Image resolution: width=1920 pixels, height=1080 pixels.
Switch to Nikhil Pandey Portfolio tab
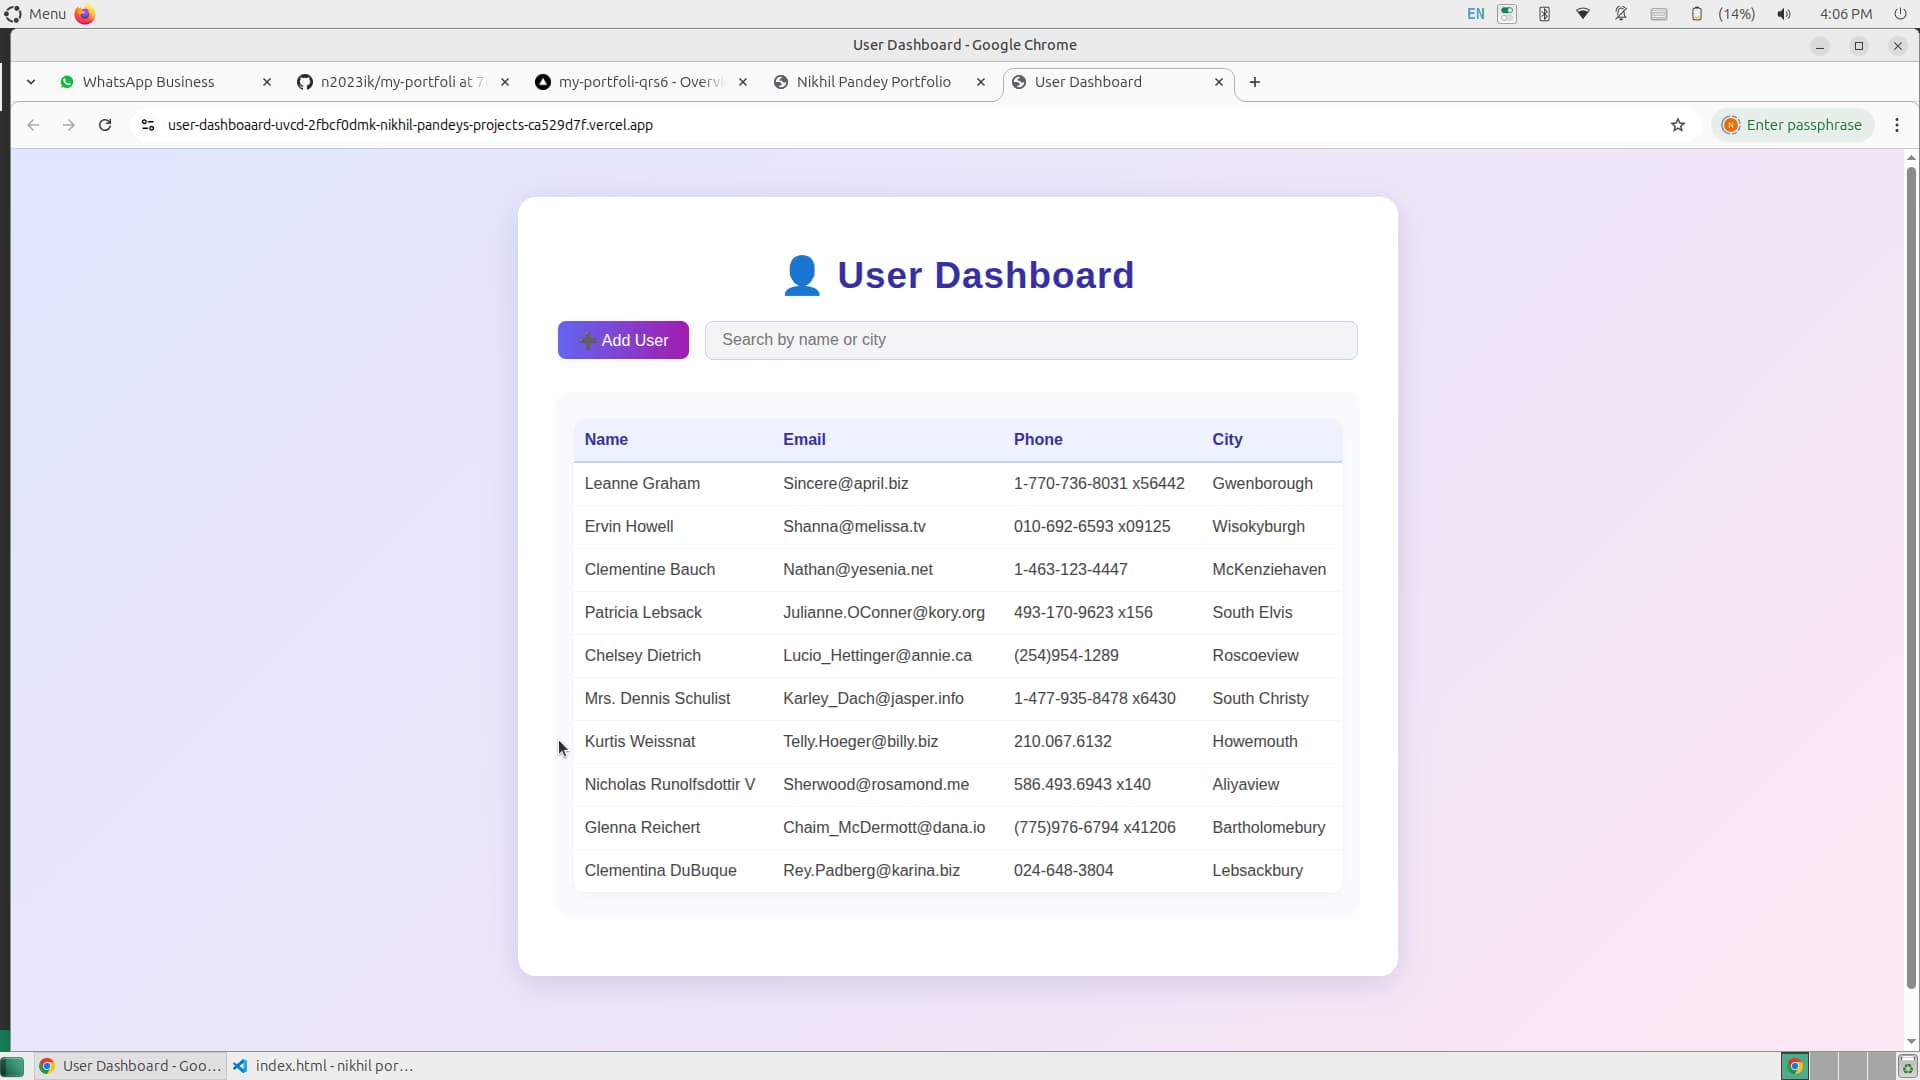pos(873,82)
